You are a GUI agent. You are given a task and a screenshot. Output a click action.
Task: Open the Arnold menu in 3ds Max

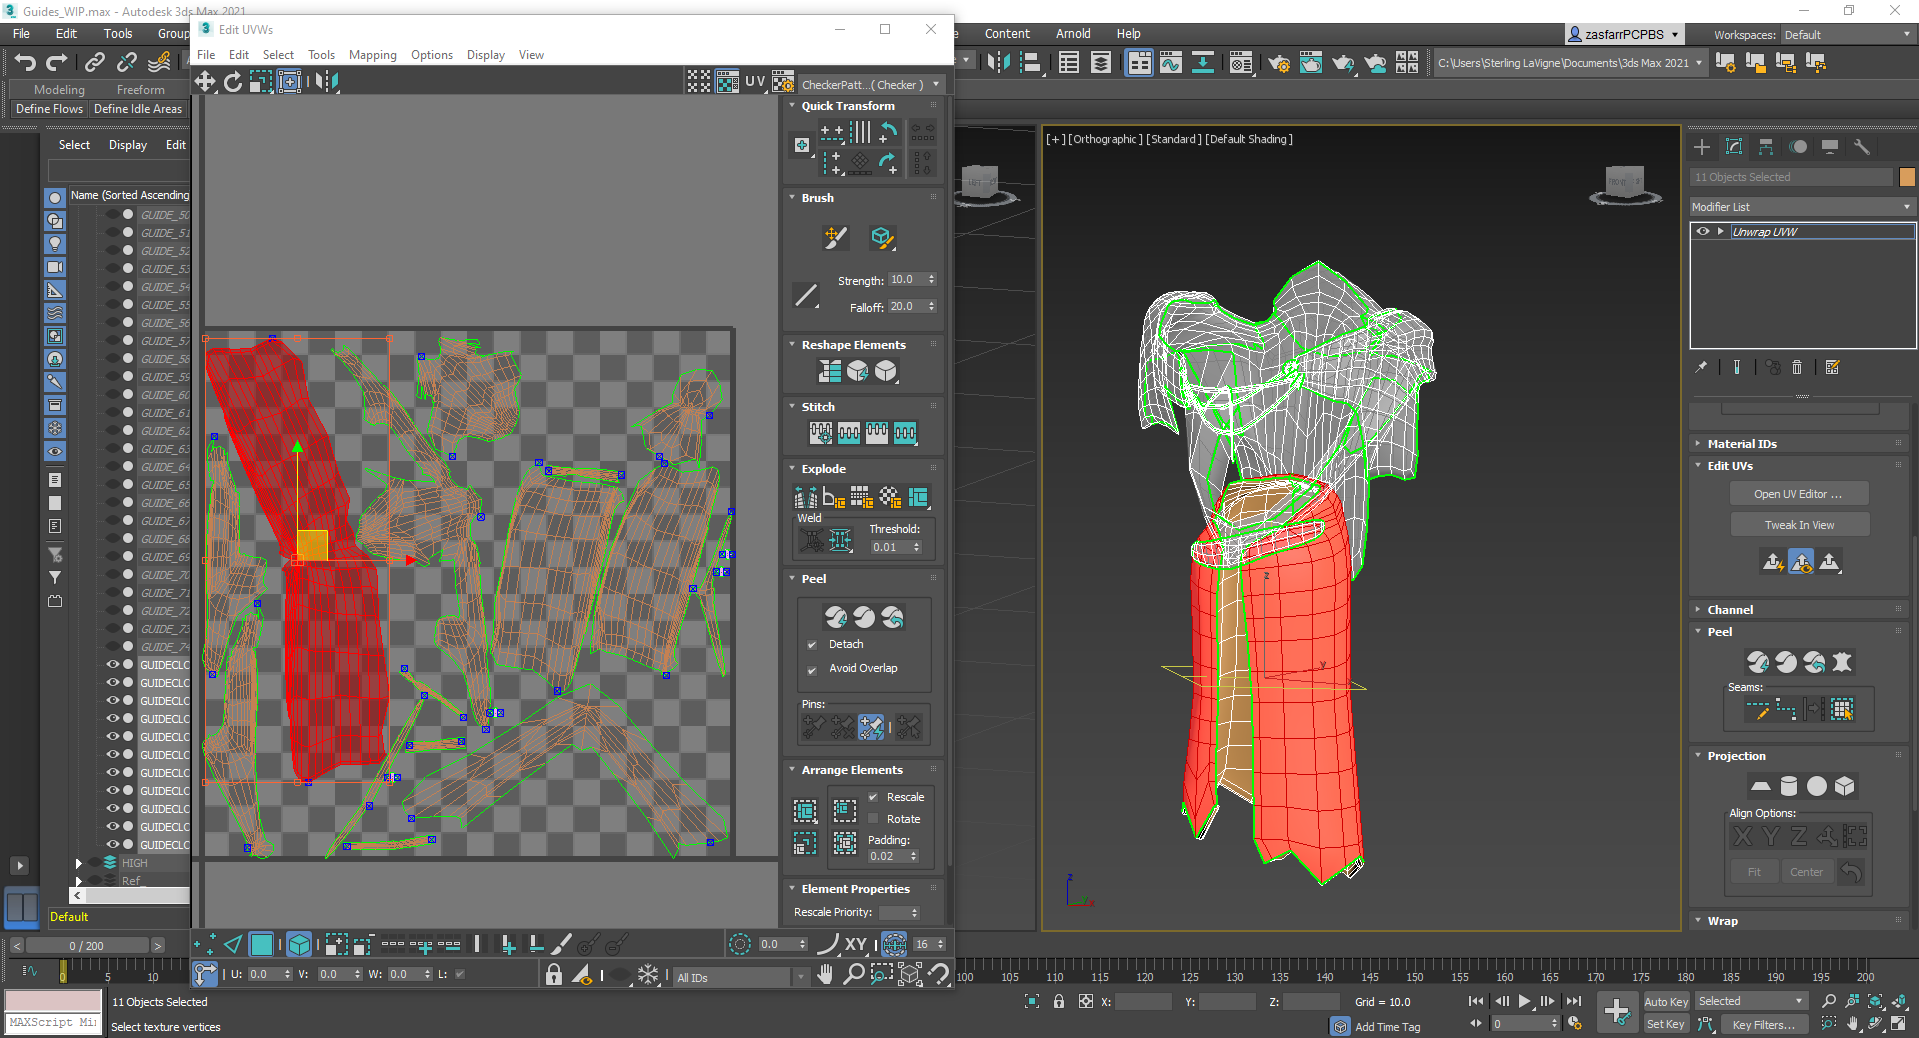point(1073,34)
